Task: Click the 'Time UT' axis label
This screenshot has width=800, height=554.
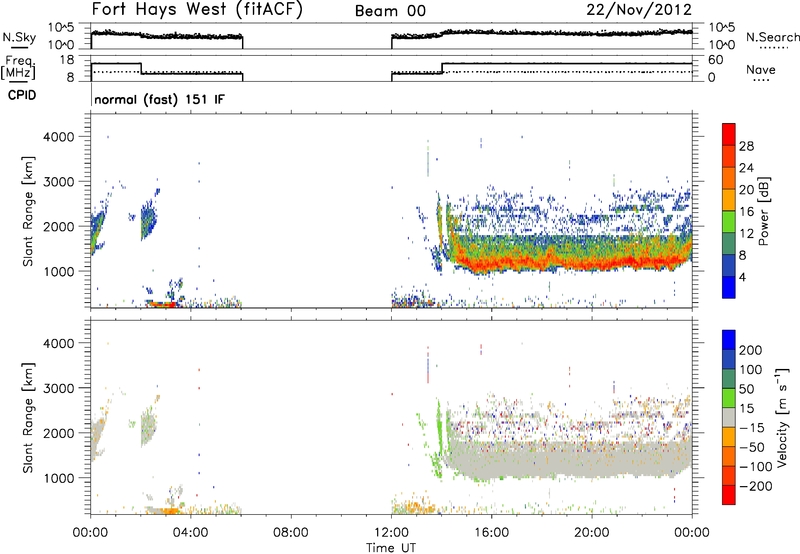Action: pyautogui.click(x=391, y=548)
